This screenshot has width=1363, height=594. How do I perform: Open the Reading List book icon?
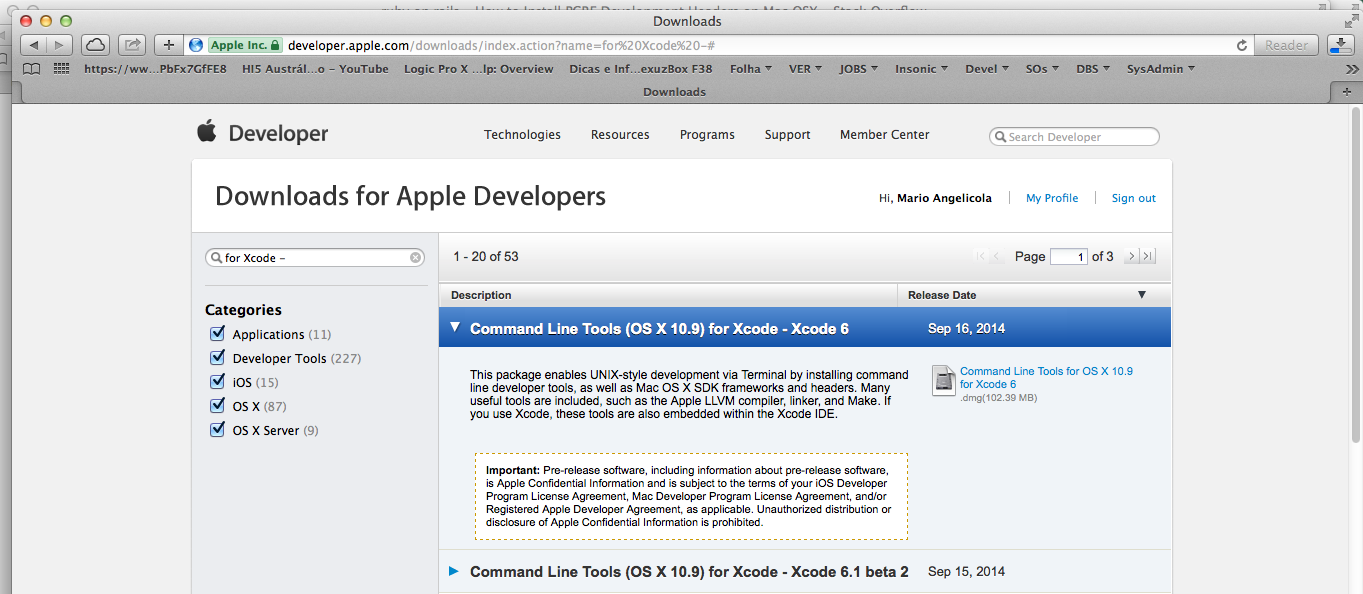pos(32,69)
